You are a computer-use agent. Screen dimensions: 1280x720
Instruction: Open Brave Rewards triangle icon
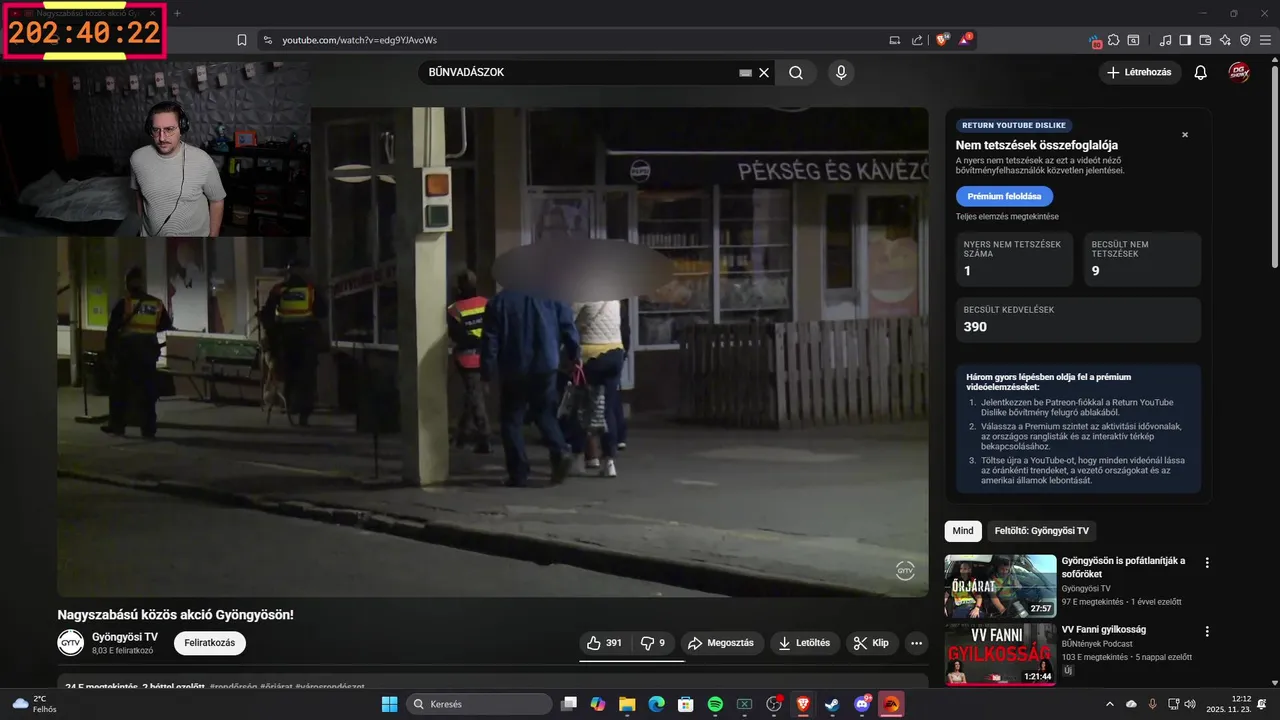click(966, 40)
